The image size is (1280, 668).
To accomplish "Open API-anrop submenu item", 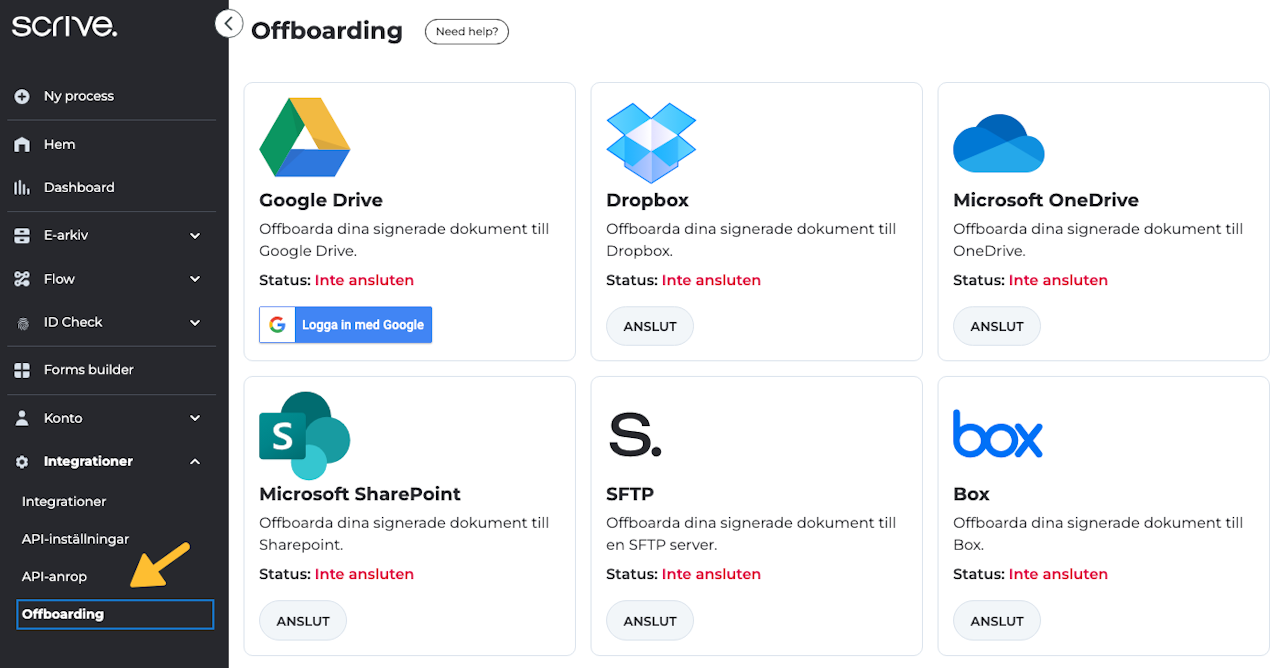I will 55,577.
